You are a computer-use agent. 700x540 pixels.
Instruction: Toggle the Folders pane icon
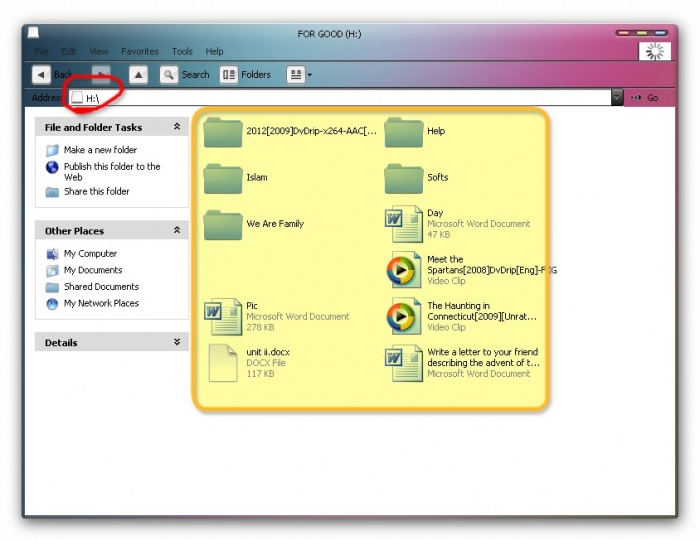pyautogui.click(x=229, y=75)
